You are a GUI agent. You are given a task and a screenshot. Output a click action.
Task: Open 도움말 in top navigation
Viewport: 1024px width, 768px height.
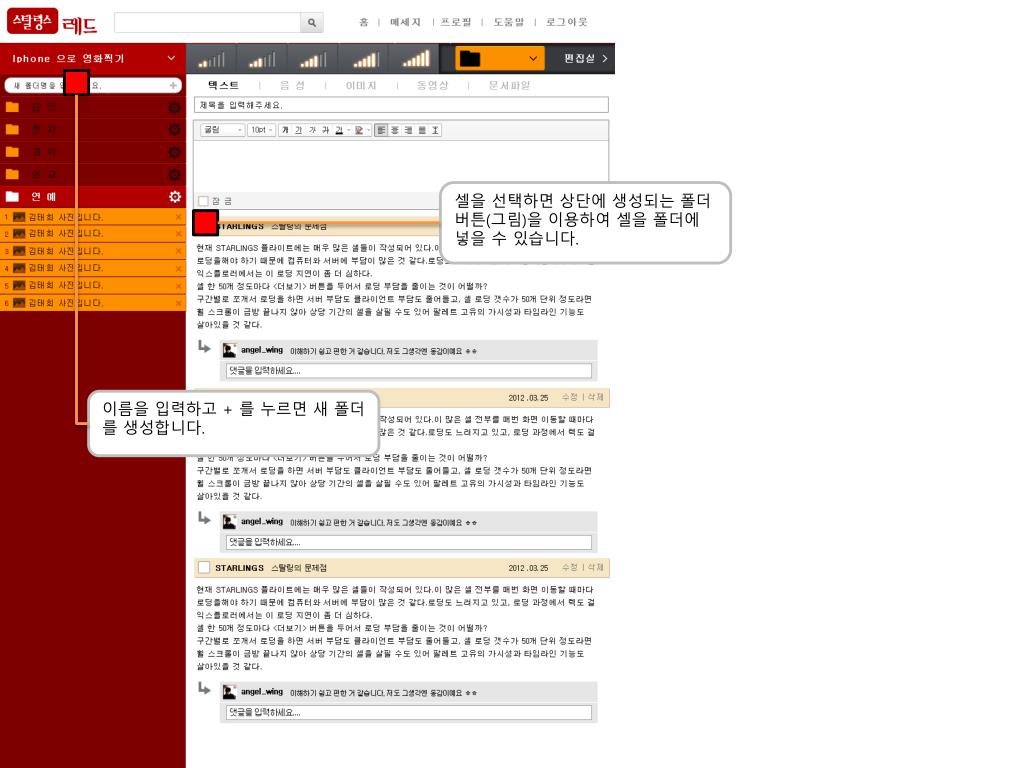pos(508,22)
